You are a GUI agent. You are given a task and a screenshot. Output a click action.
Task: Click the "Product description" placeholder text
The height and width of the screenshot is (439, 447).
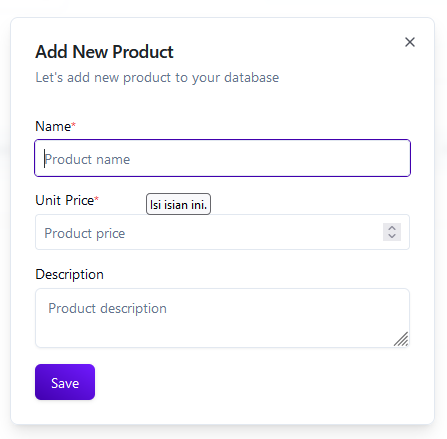[x=107, y=308]
